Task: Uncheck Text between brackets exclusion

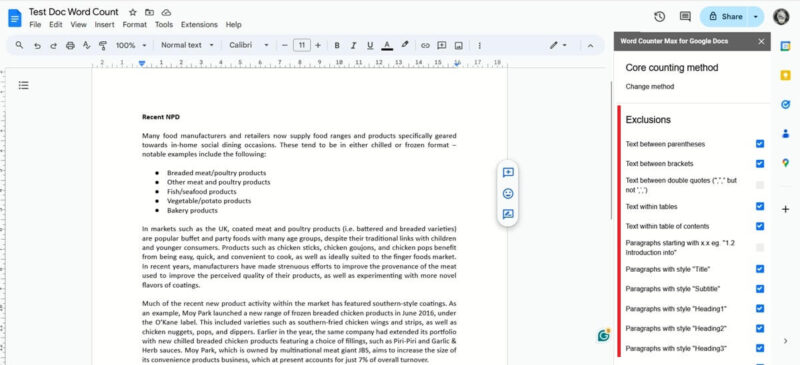Action: tap(760, 164)
